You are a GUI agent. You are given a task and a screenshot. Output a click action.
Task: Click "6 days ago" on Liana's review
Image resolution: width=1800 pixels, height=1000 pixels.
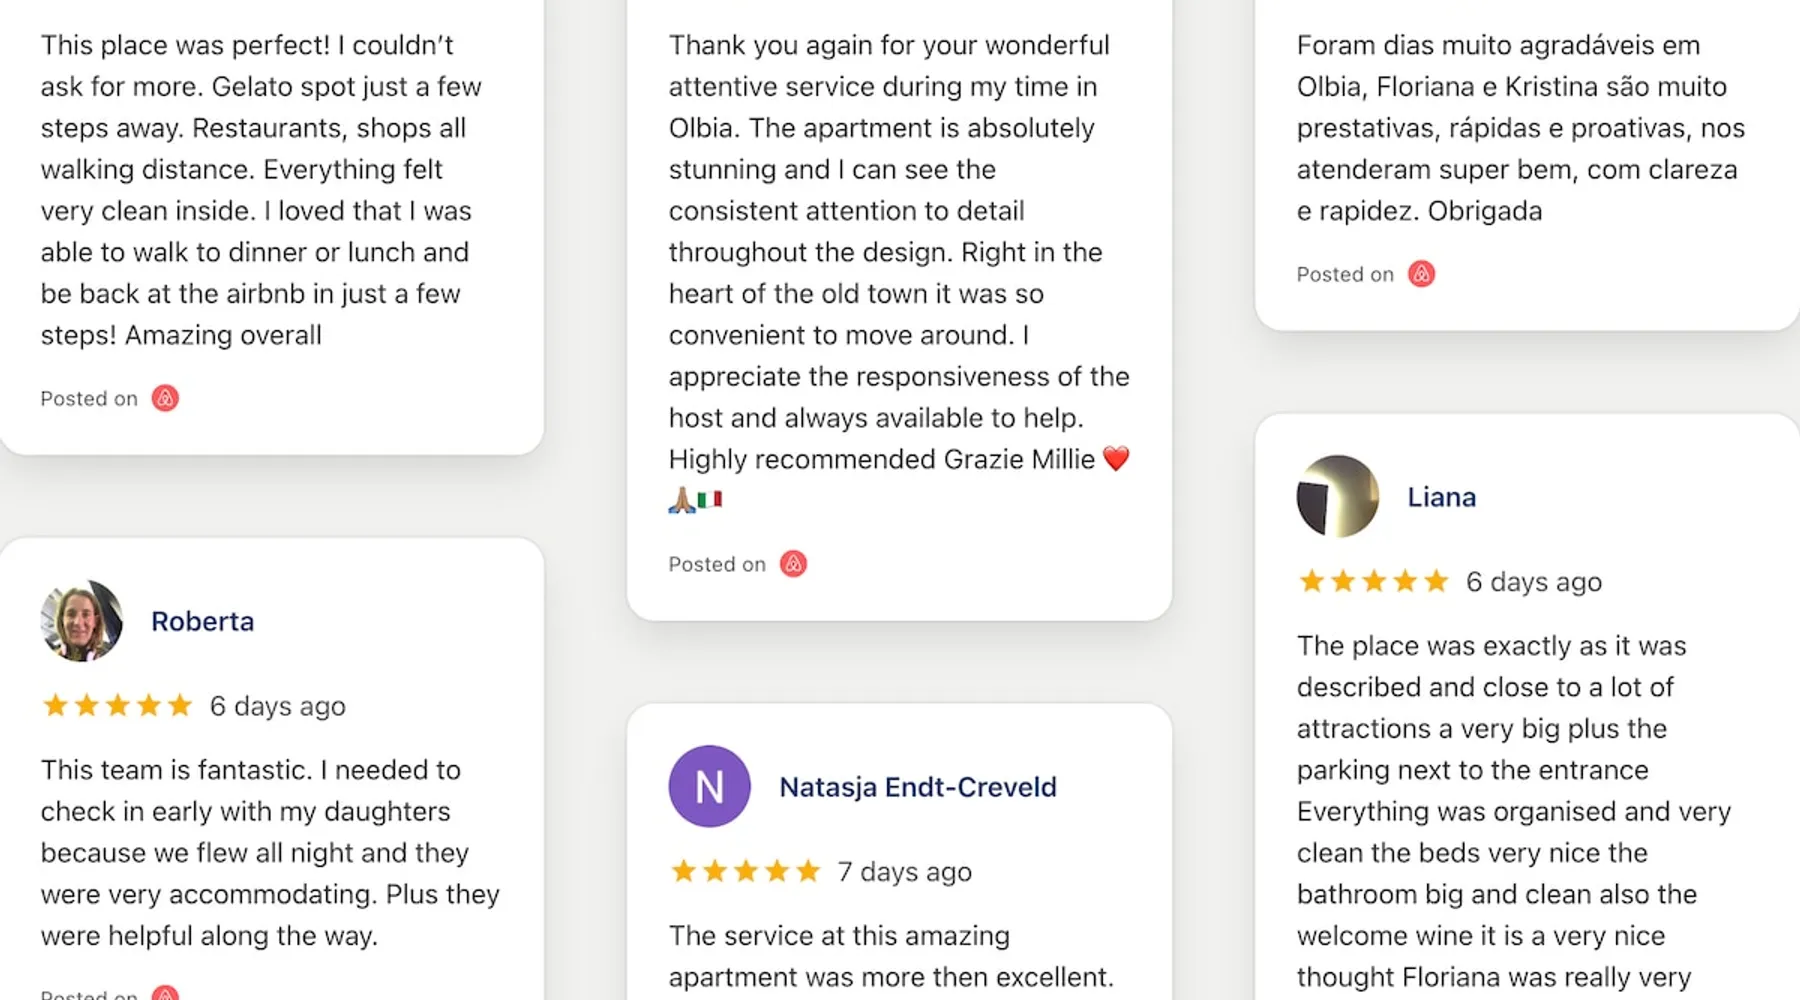(x=1533, y=582)
